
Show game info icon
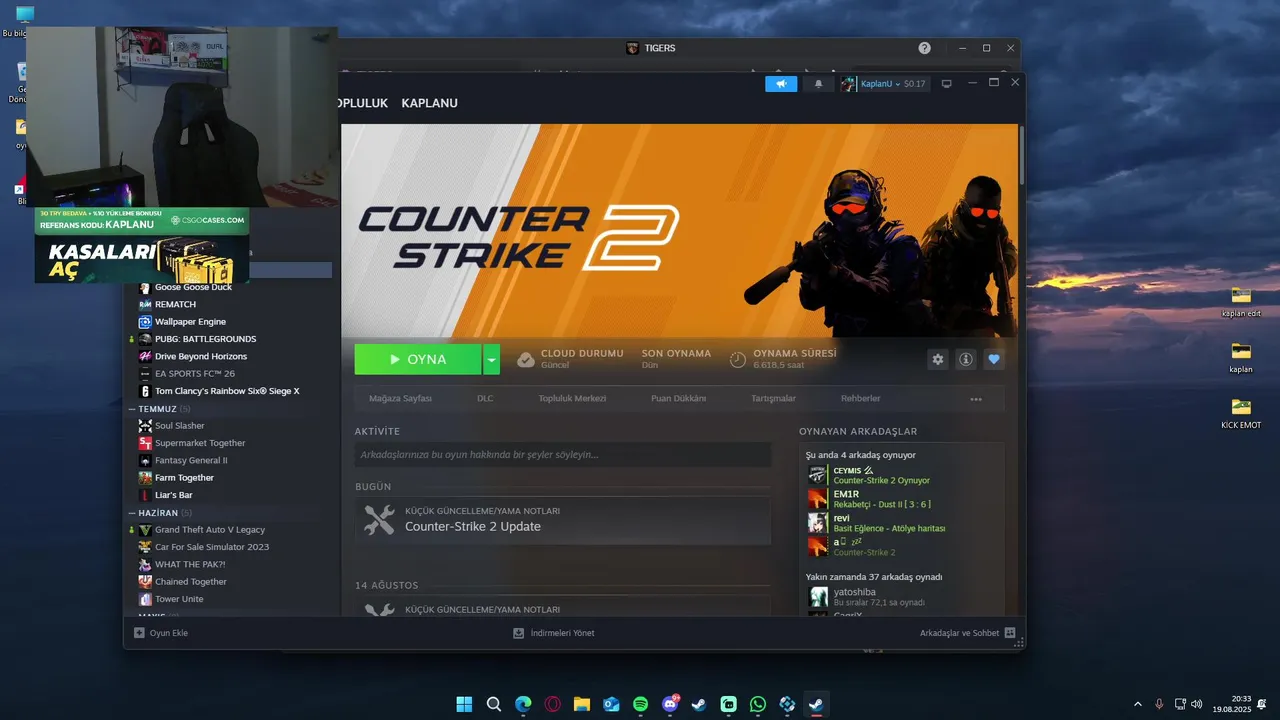click(965, 359)
